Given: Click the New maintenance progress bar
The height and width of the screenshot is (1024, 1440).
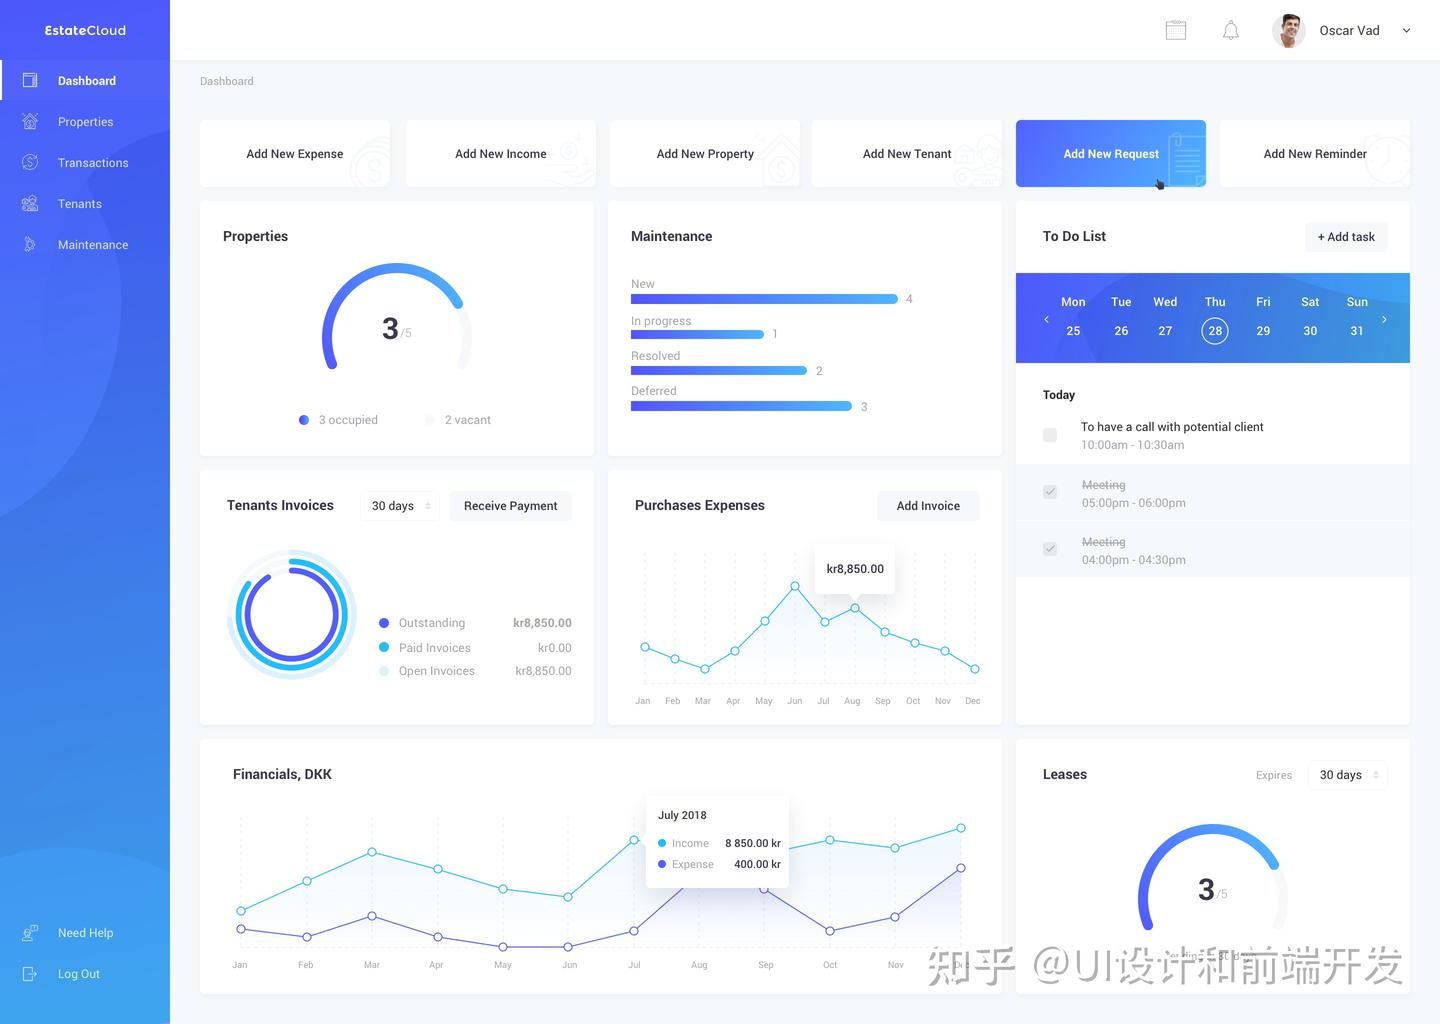Looking at the screenshot, I should coord(764,299).
